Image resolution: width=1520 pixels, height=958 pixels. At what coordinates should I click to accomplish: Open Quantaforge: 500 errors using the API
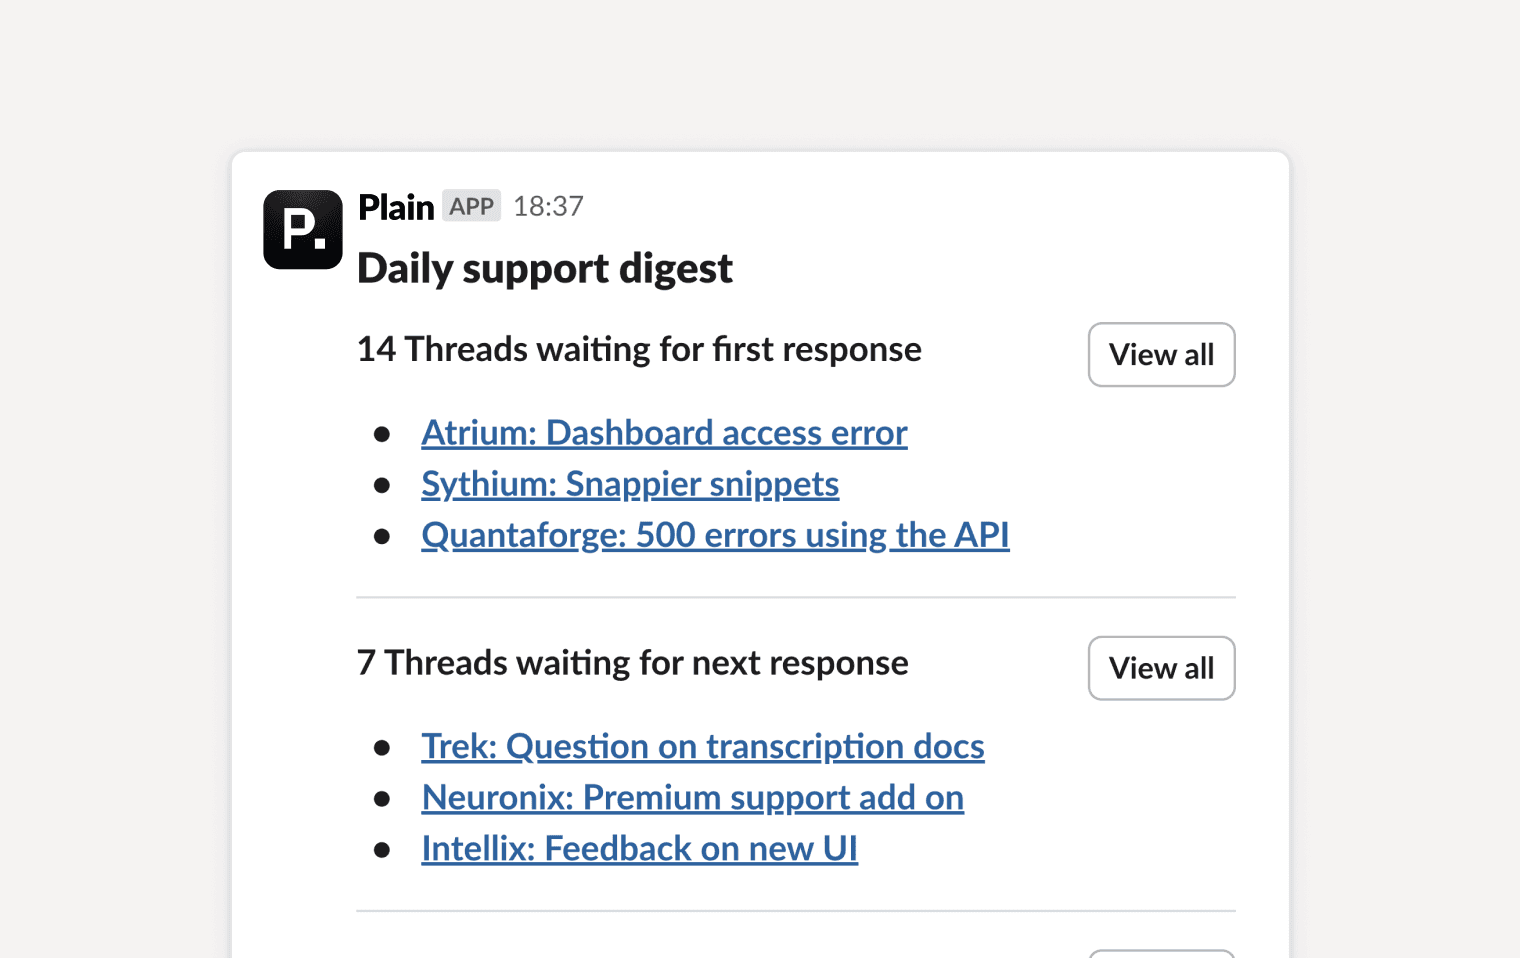point(715,536)
